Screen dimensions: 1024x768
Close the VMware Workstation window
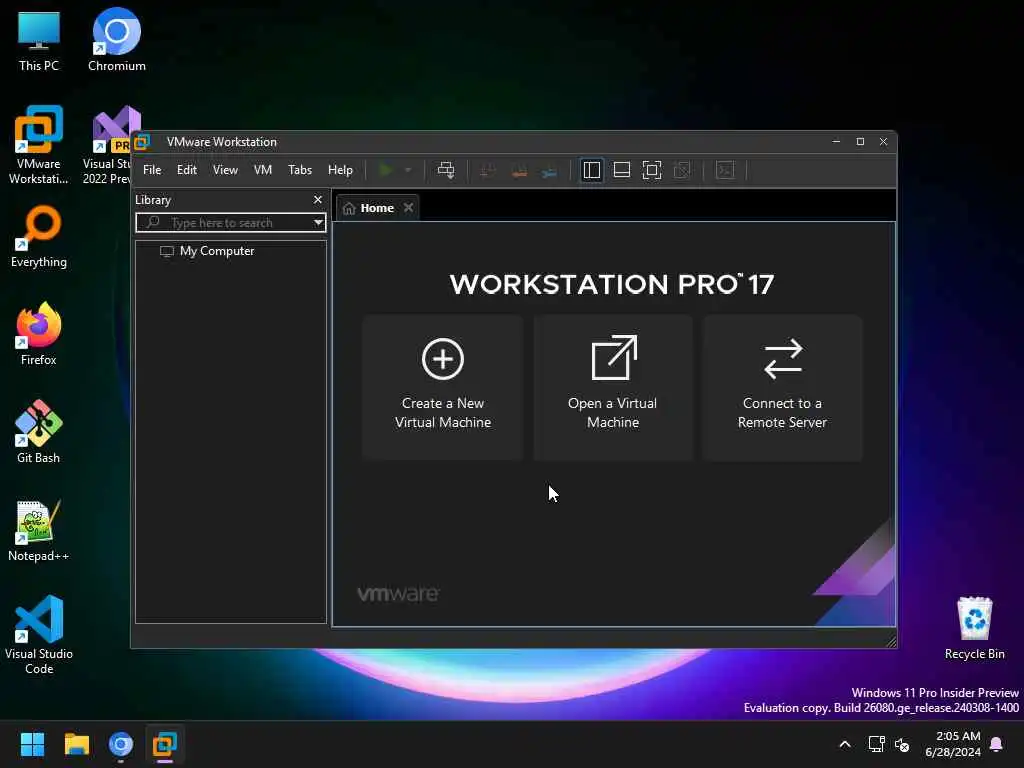pos(884,141)
